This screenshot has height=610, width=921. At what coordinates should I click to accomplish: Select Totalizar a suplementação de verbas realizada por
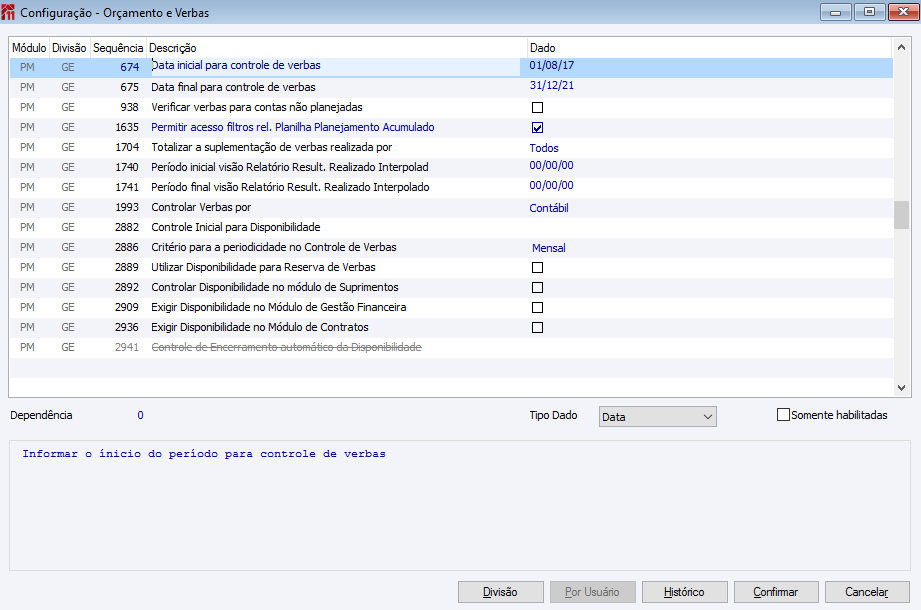451,147
